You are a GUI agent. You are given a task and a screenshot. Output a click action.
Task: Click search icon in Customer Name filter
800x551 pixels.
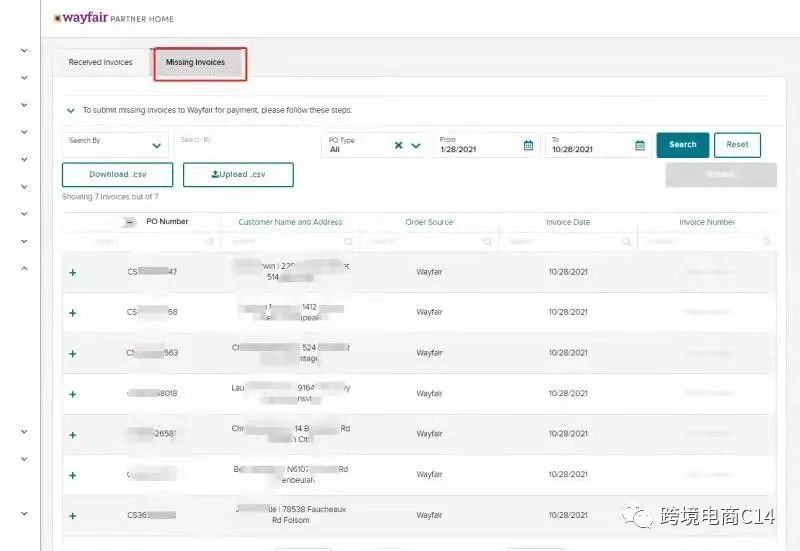coord(348,242)
